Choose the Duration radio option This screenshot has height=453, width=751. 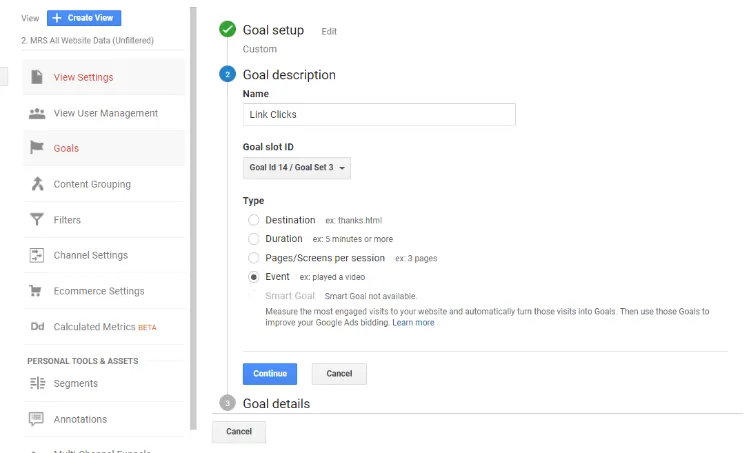point(254,239)
